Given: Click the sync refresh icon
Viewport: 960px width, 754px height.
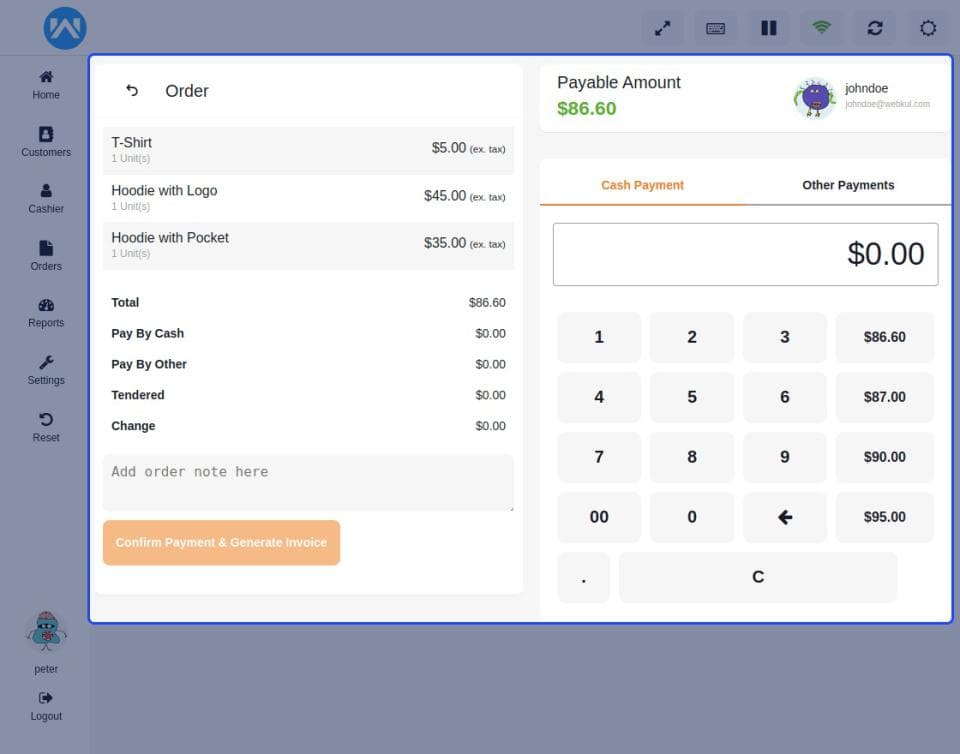Looking at the screenshot, I should (875, 28).
